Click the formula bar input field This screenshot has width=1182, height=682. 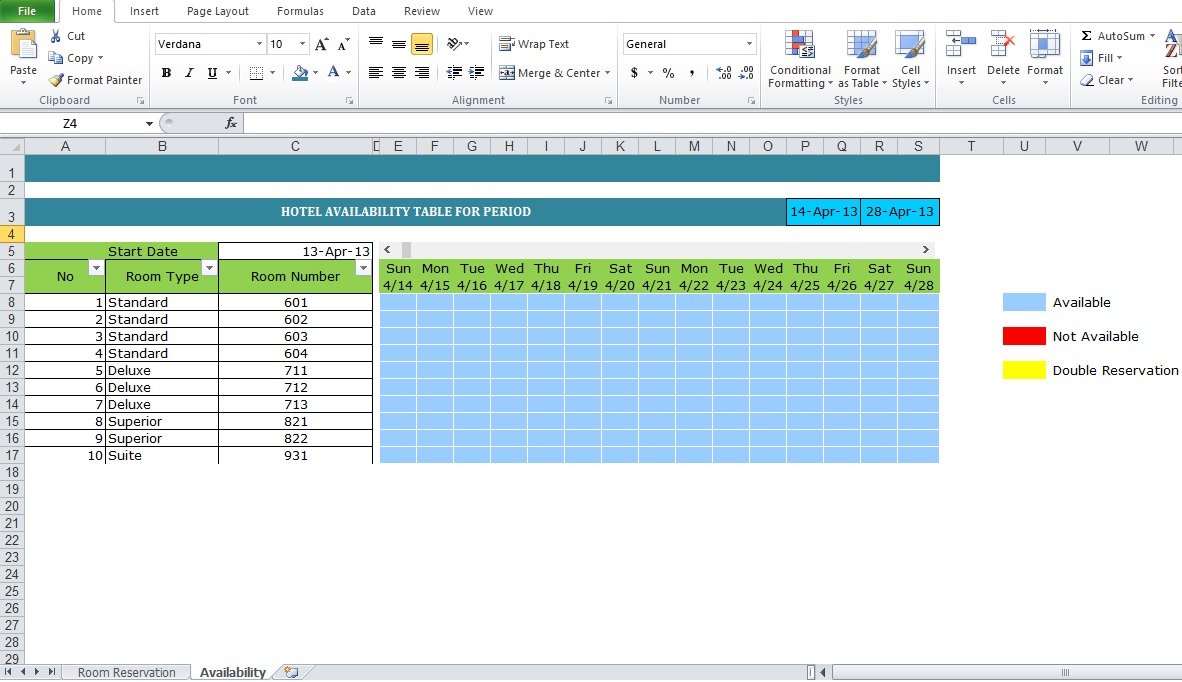(712, 124)
